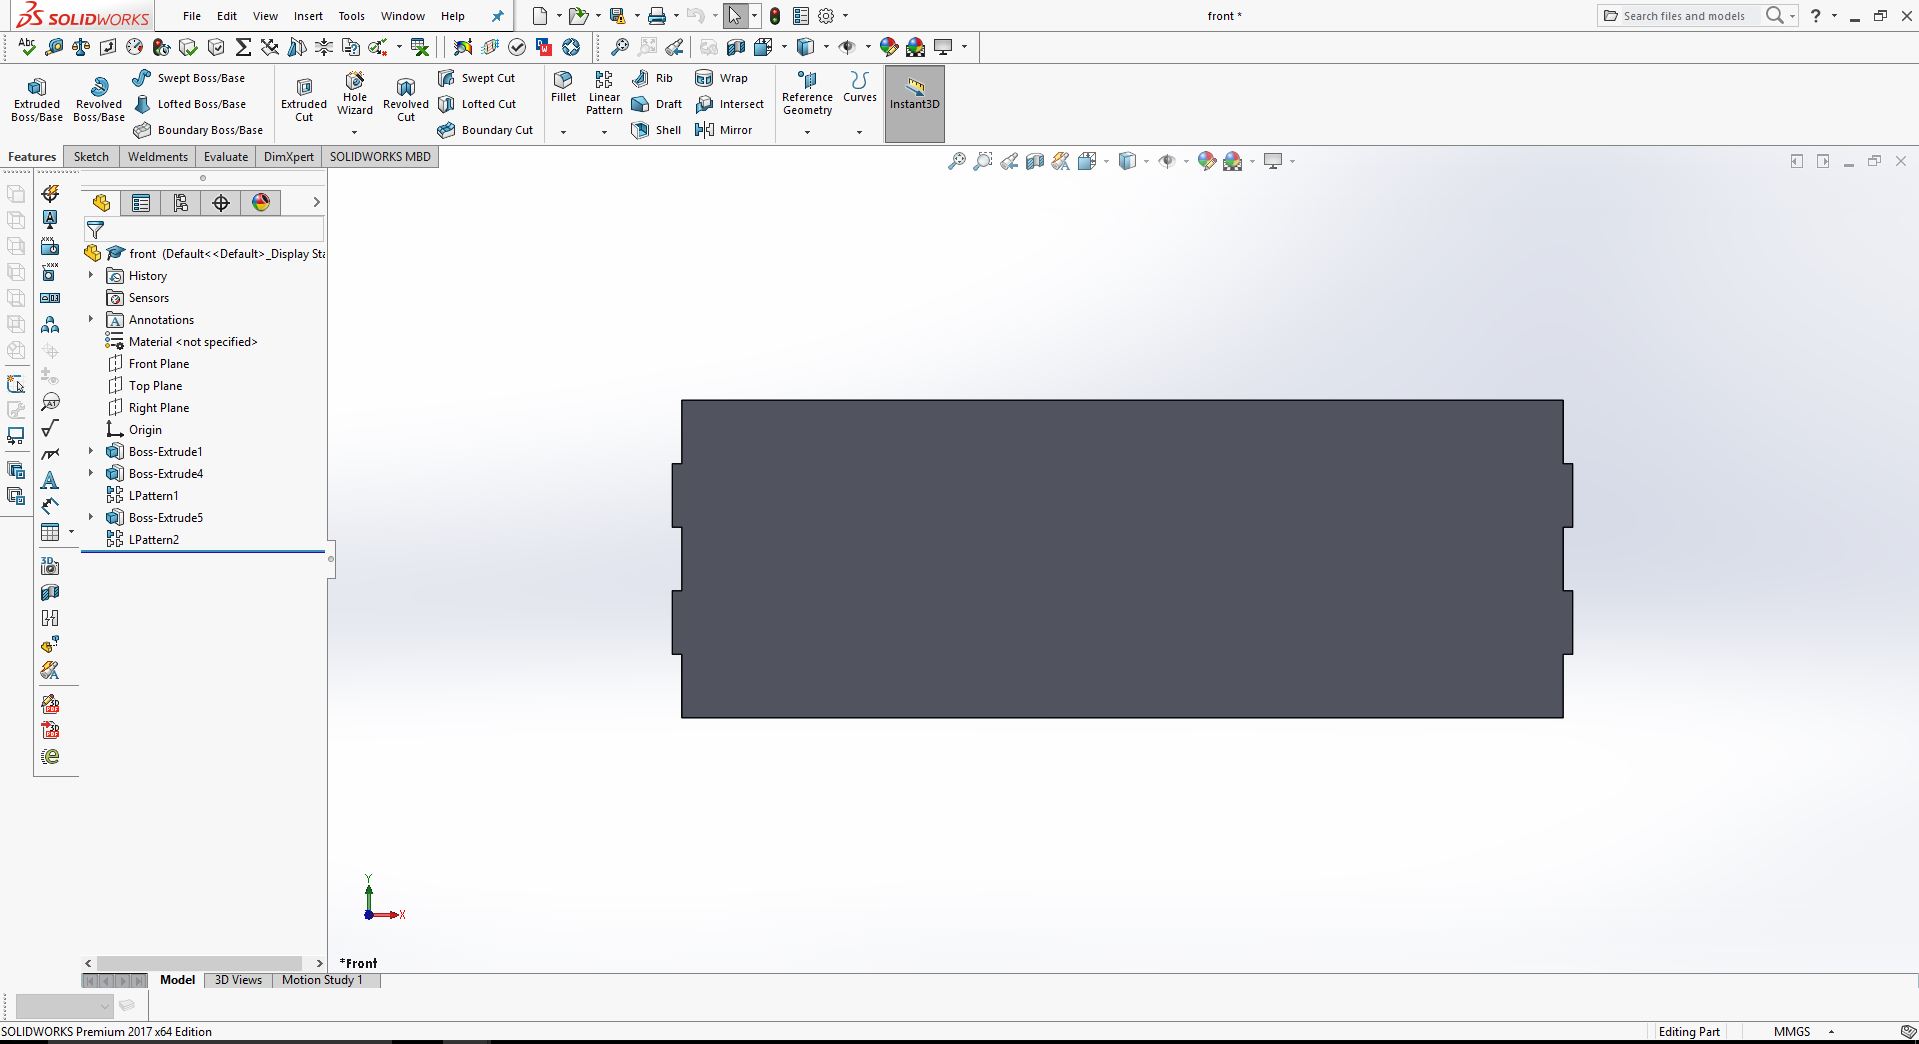The width and height of the screenshot is (1919, 1044).
Task: Pick the Swept Cut tool
Action: [x=476, y=78]
